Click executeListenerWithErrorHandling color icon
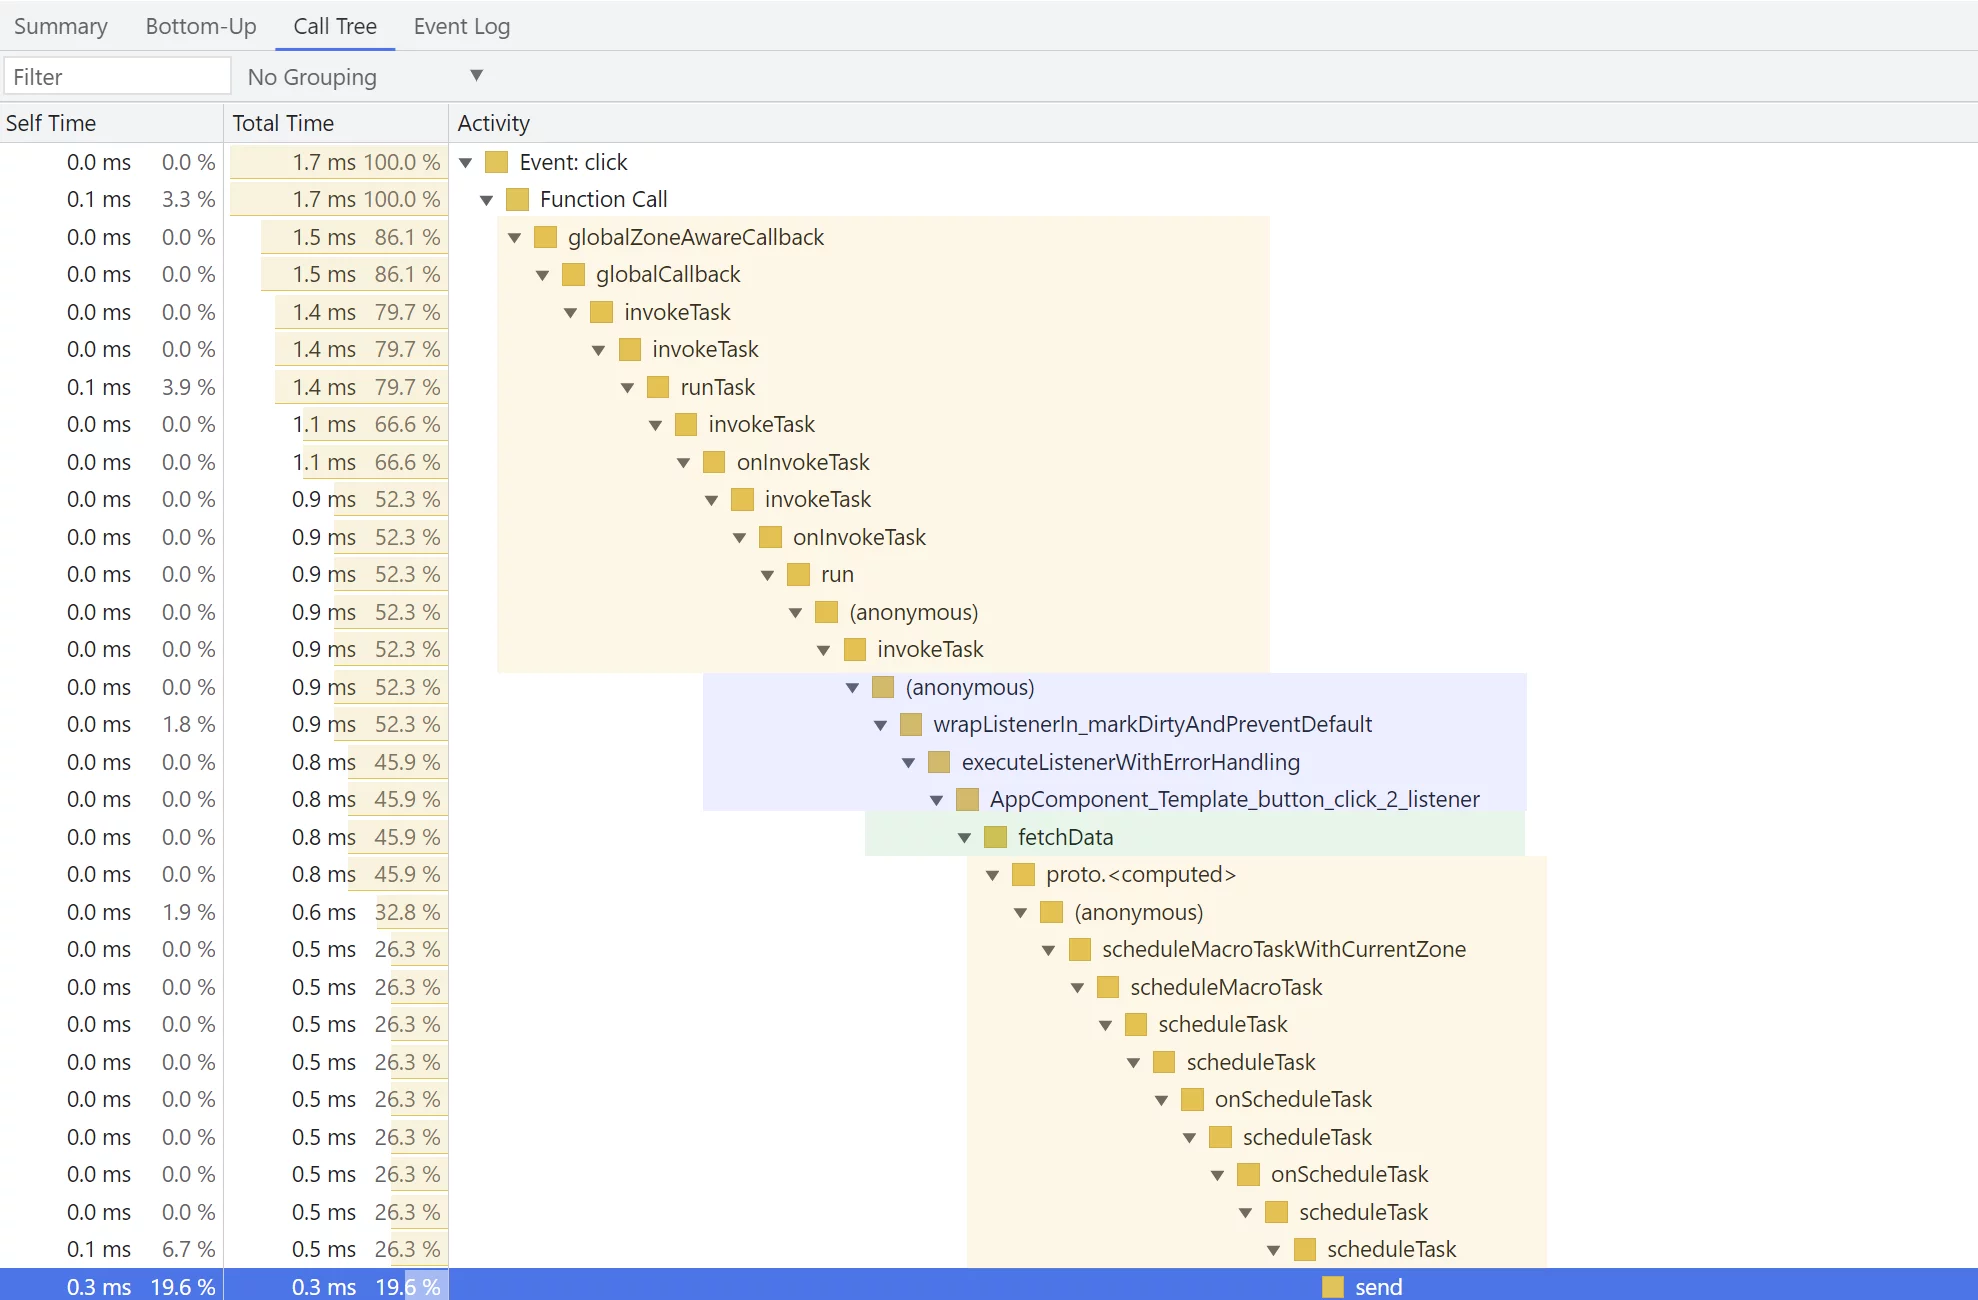Image resolution: width=1978 pixels, height=1300 pixels. point(939,762)
